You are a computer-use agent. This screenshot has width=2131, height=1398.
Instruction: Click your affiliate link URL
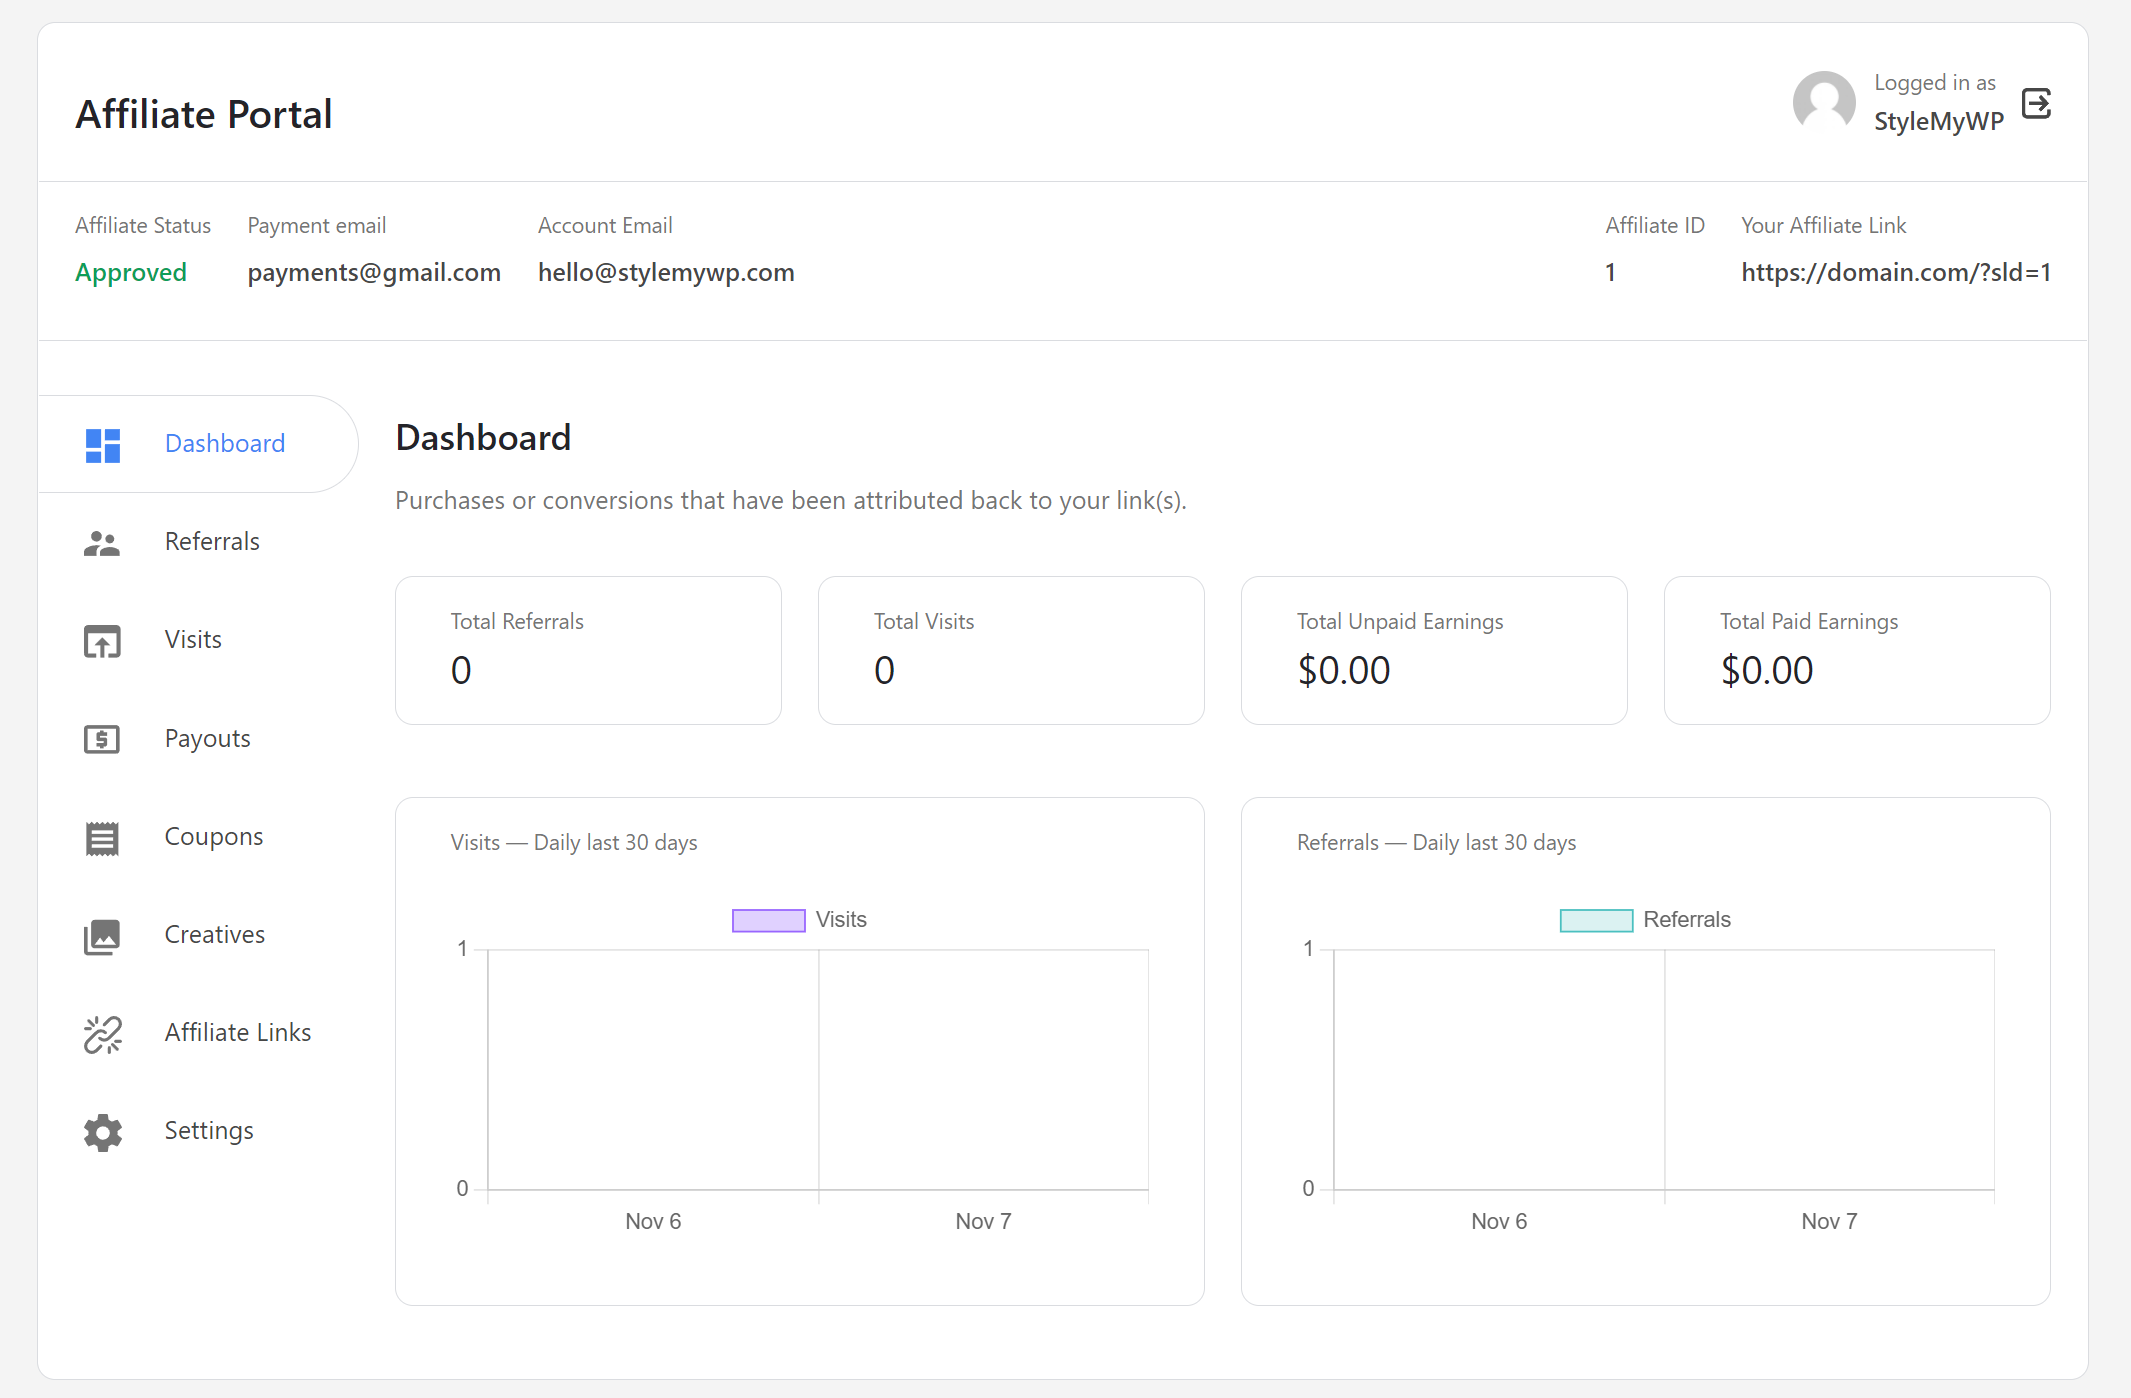(x=1895, y=272)
